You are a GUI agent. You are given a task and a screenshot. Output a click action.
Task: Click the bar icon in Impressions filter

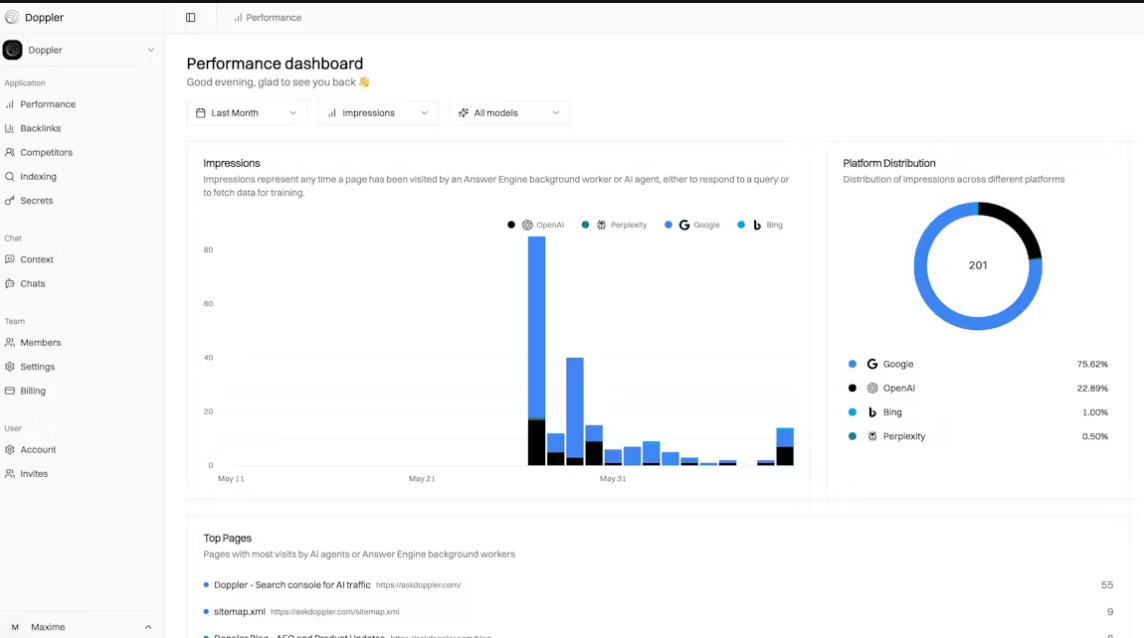click(332, 113)
